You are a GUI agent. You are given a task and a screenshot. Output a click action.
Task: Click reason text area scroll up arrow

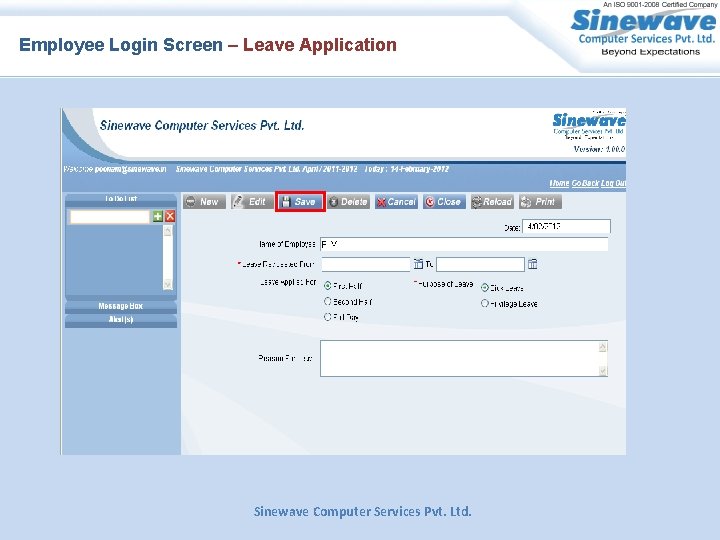click(x=603, y=347)
